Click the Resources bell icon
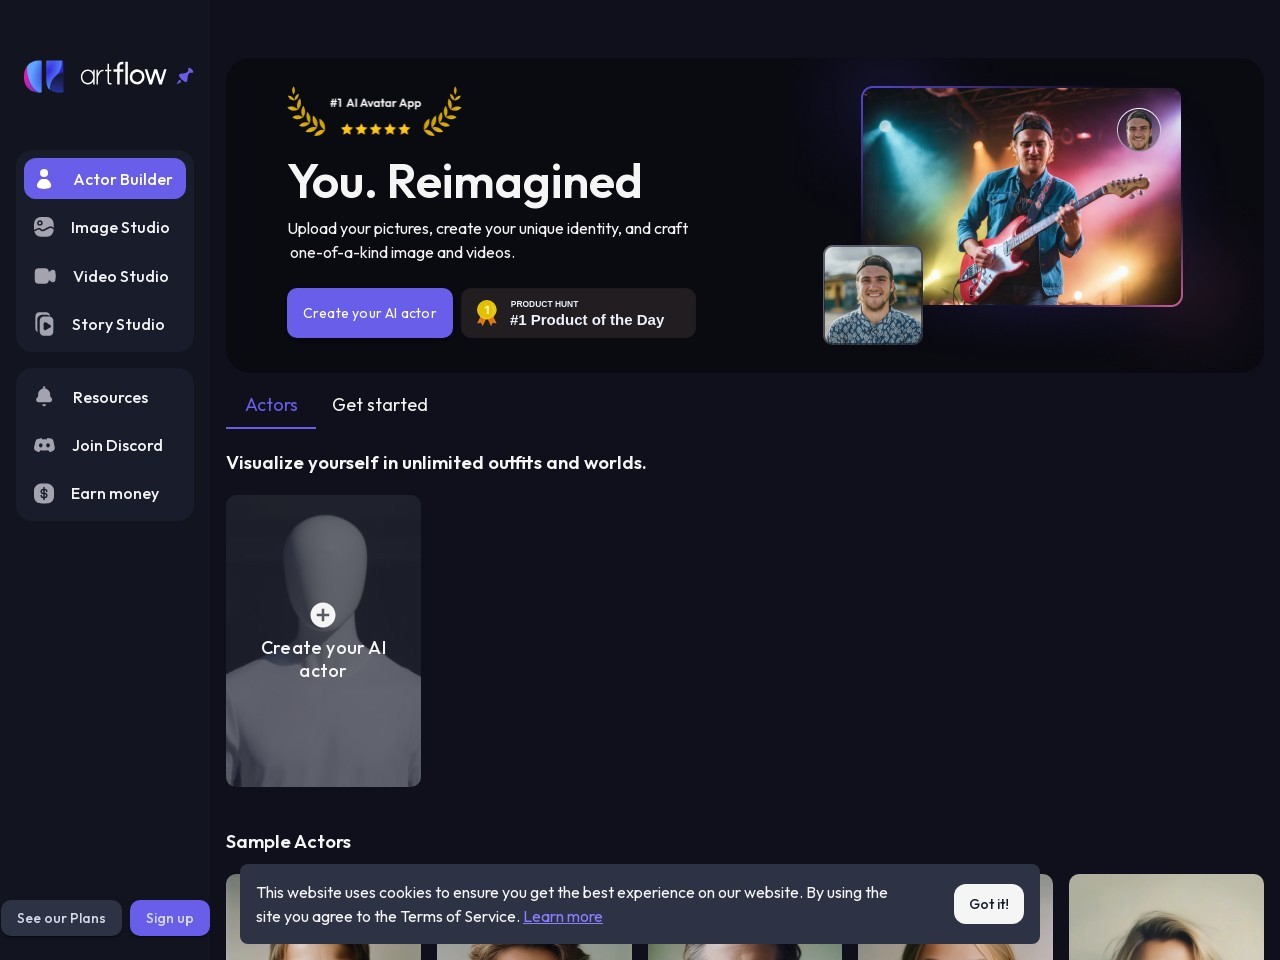 44,397
